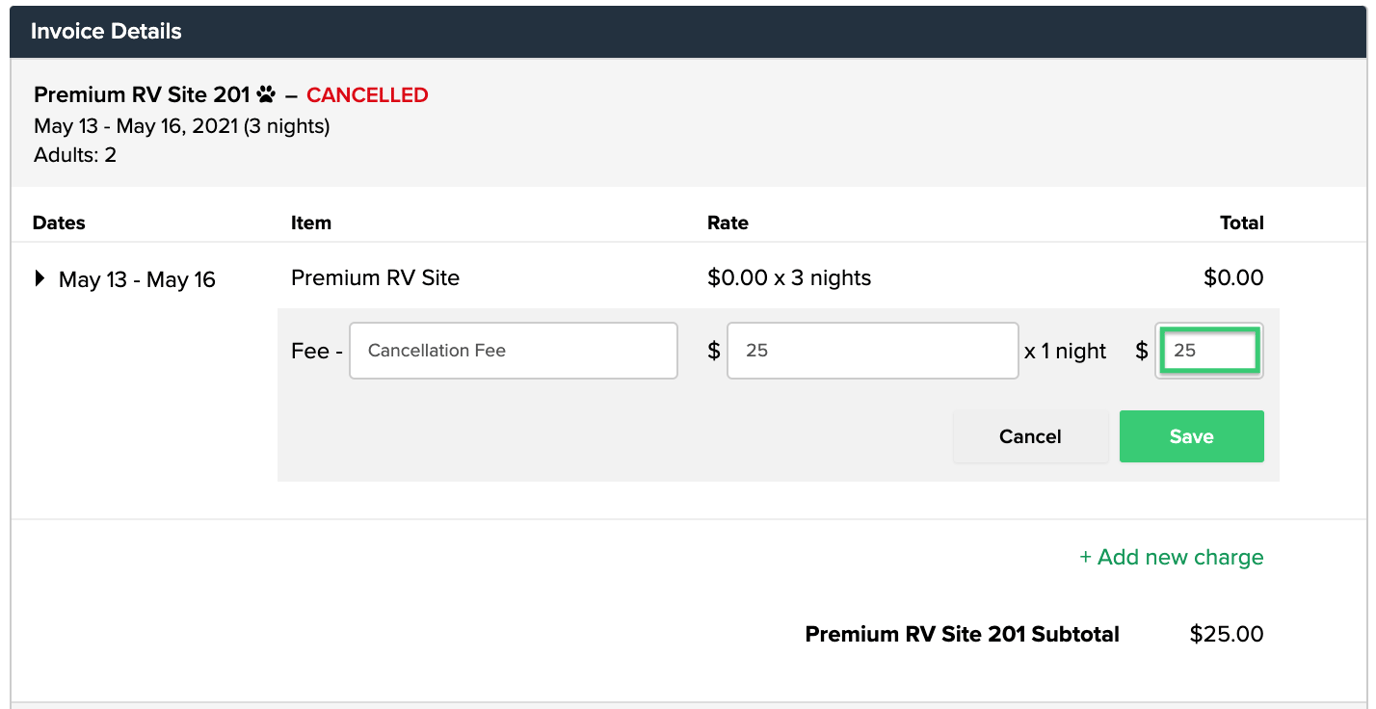Select the Dates column header
1376x709 pixels.
59,223
